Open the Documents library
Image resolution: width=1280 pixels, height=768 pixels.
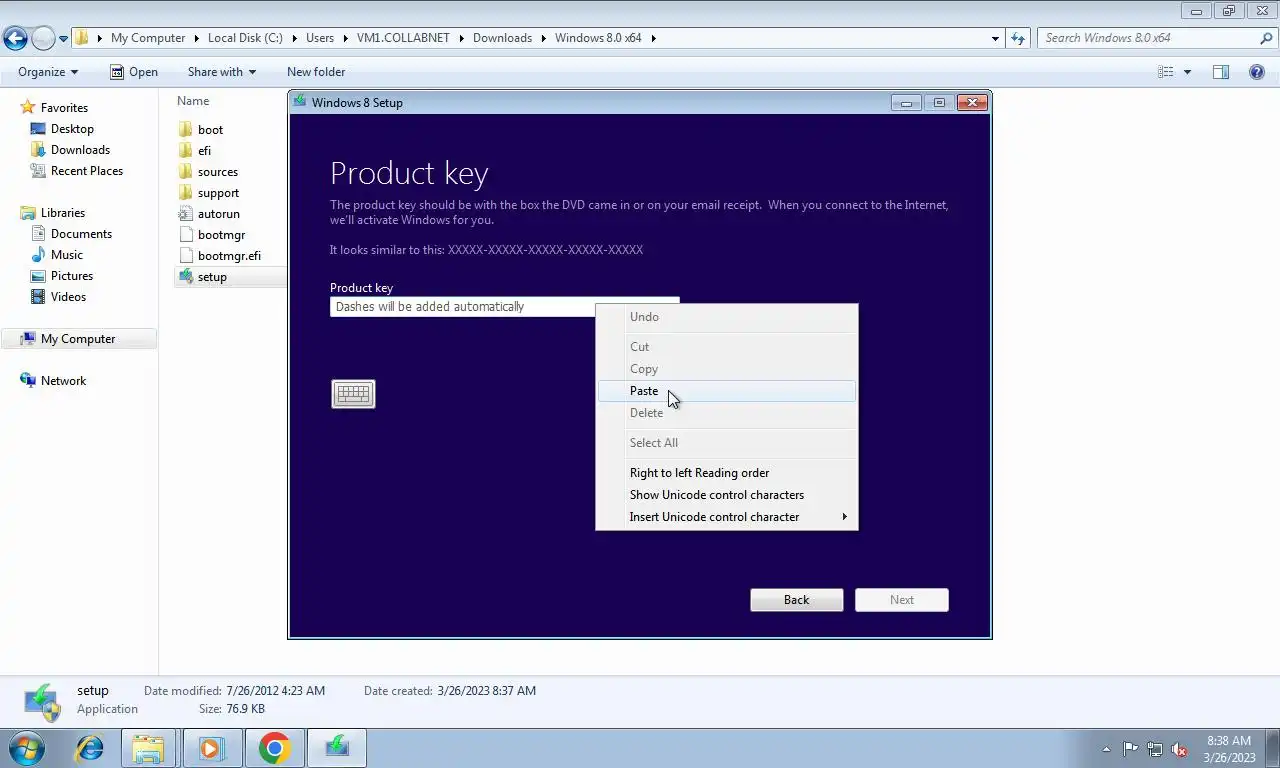pos(81,234)
